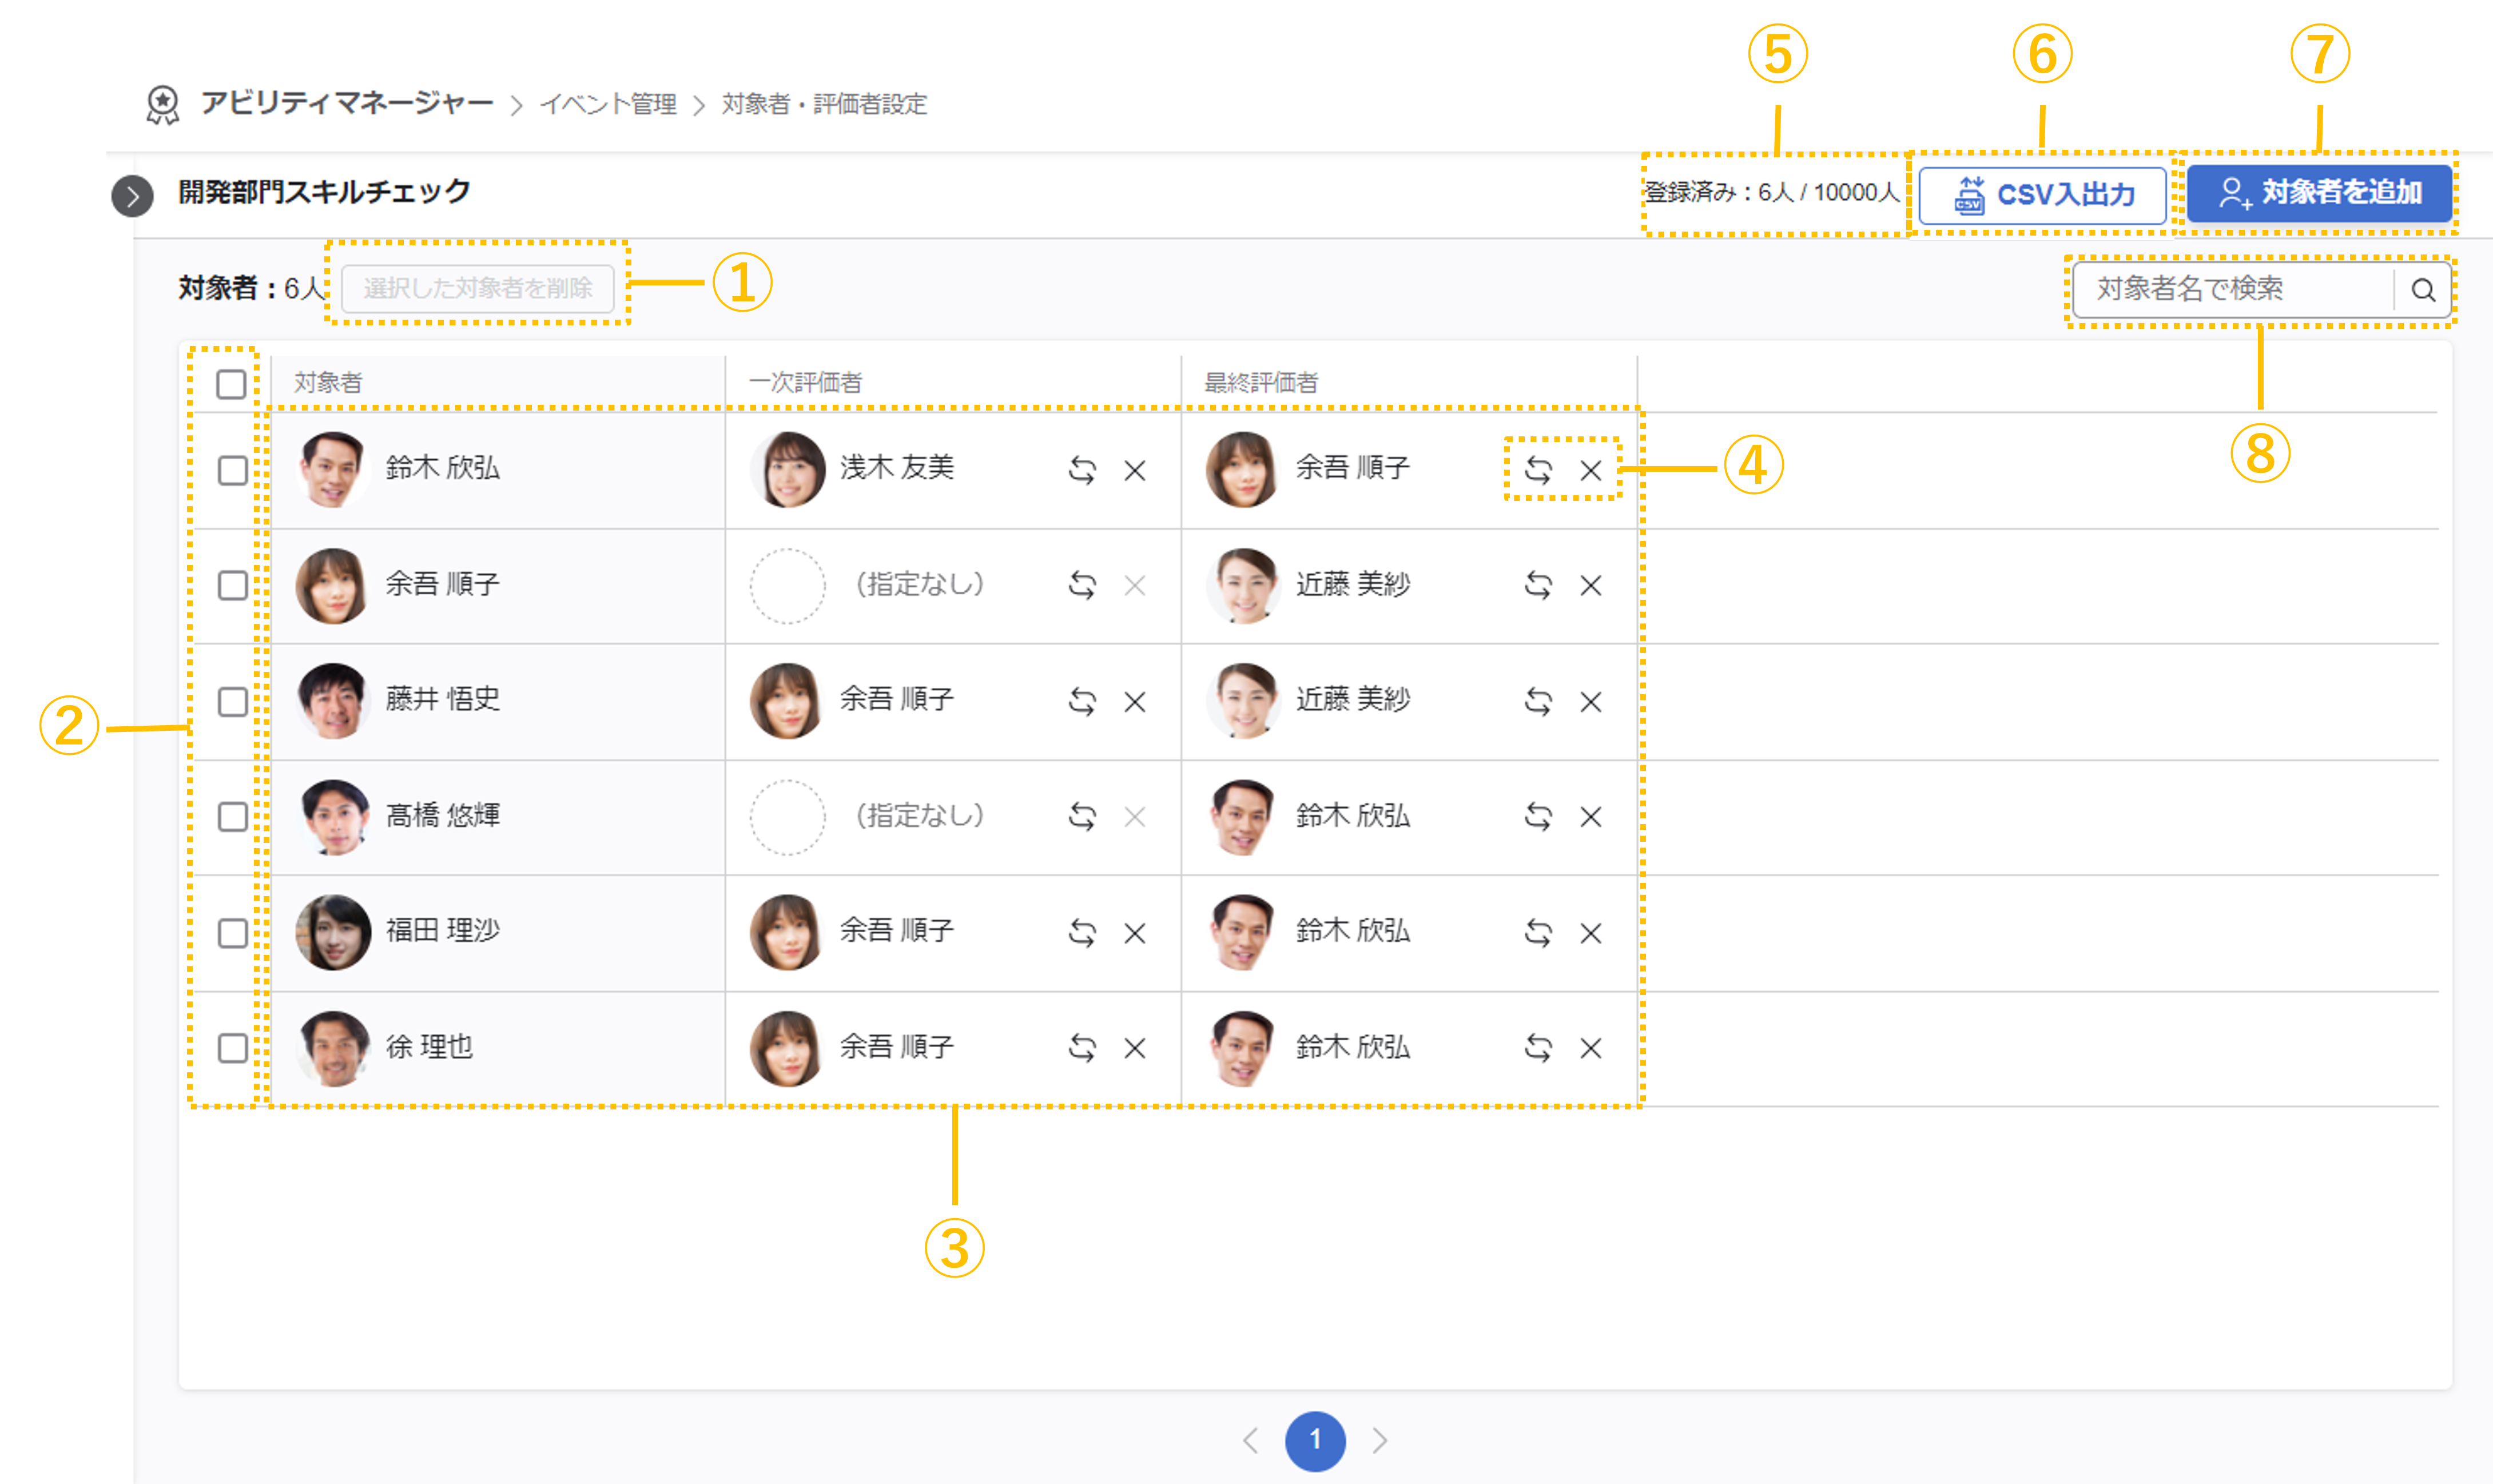
Task: Swap final evaluator in 福田 理沙 row
Action: click(x=1538, y=933)
